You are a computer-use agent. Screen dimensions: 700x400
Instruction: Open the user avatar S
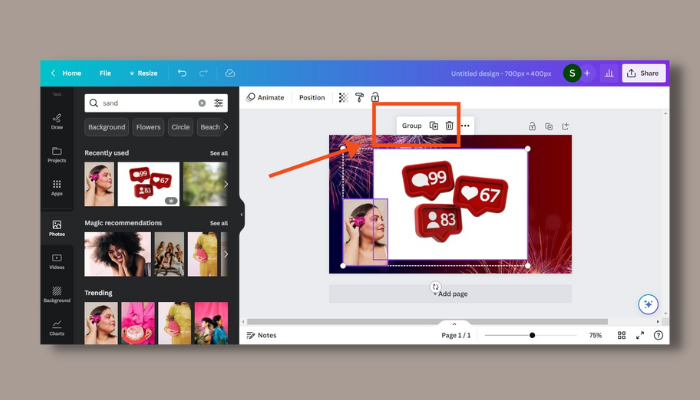[x=572, y=73]
